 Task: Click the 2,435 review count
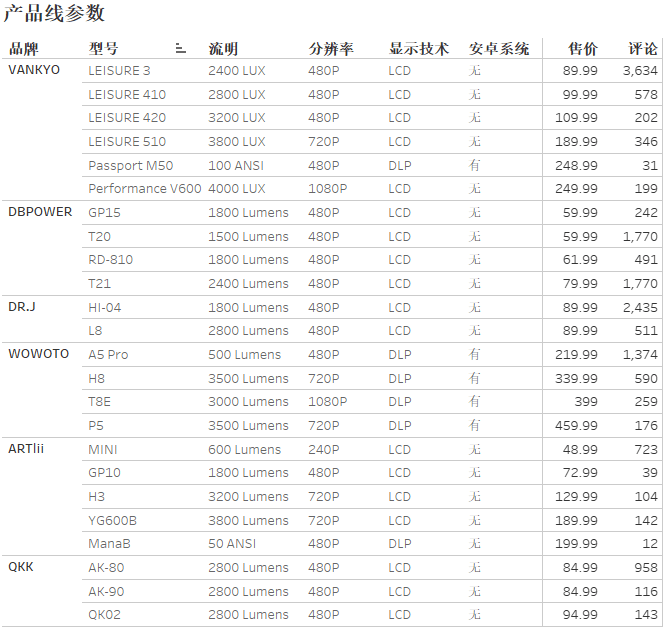point(640,307)
